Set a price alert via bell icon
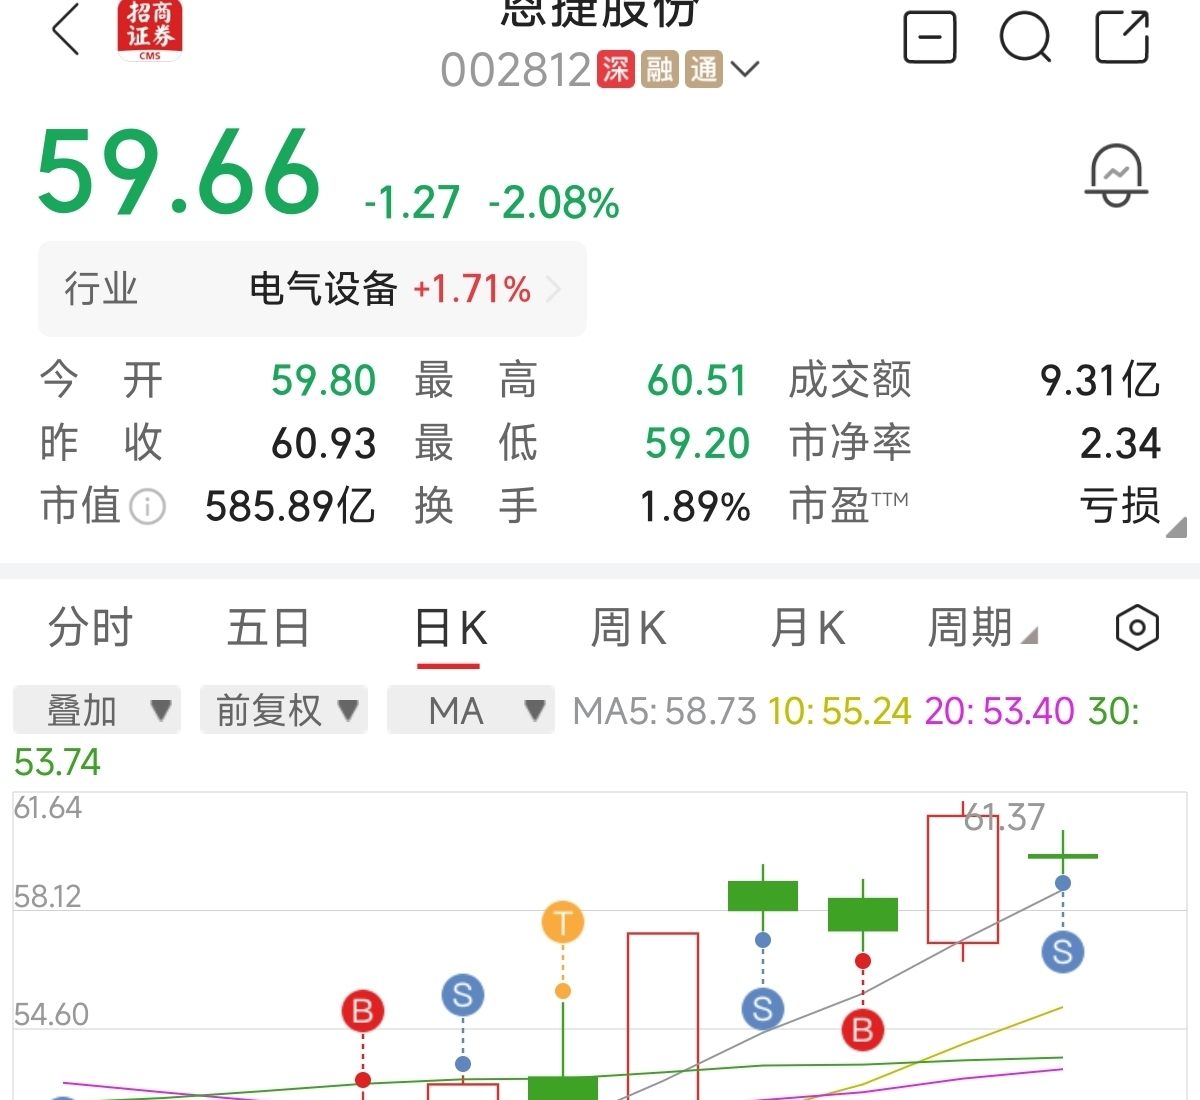1200x1100 pixels. (x=1117, y=175)
